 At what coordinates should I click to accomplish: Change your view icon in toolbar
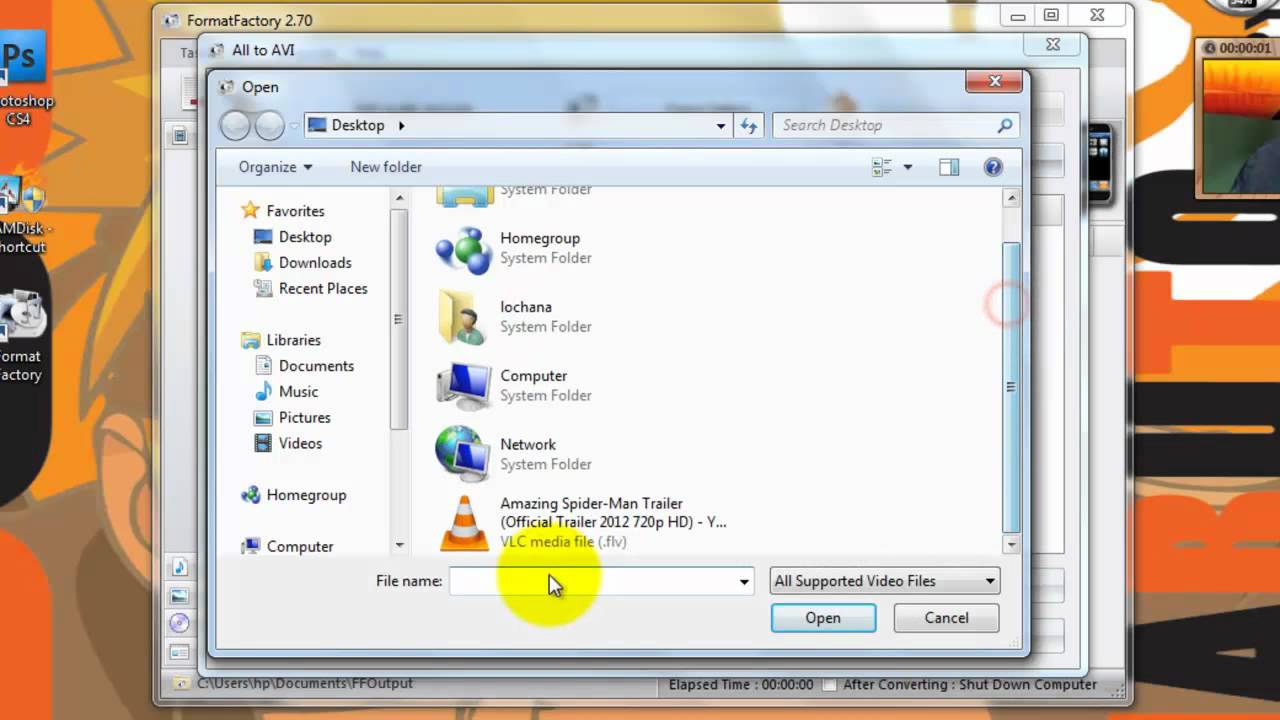click(882, 167)
